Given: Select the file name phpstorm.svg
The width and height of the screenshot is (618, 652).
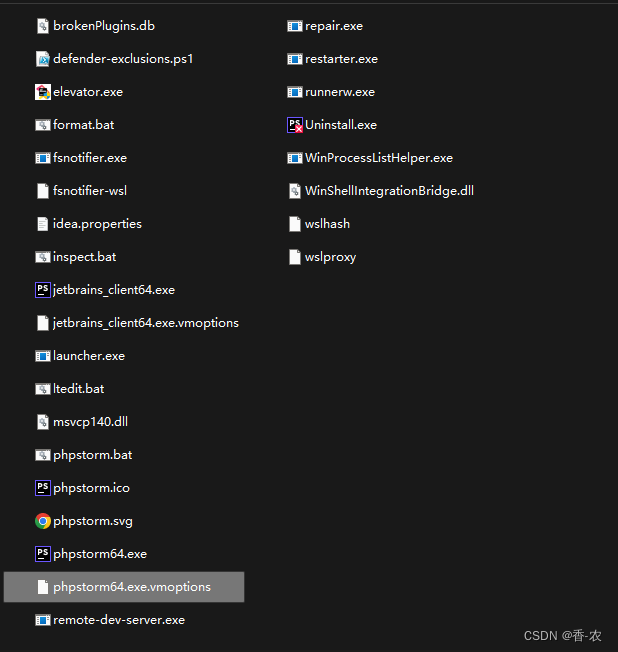Looking at the screenshot, I should (x=93, y=521).
